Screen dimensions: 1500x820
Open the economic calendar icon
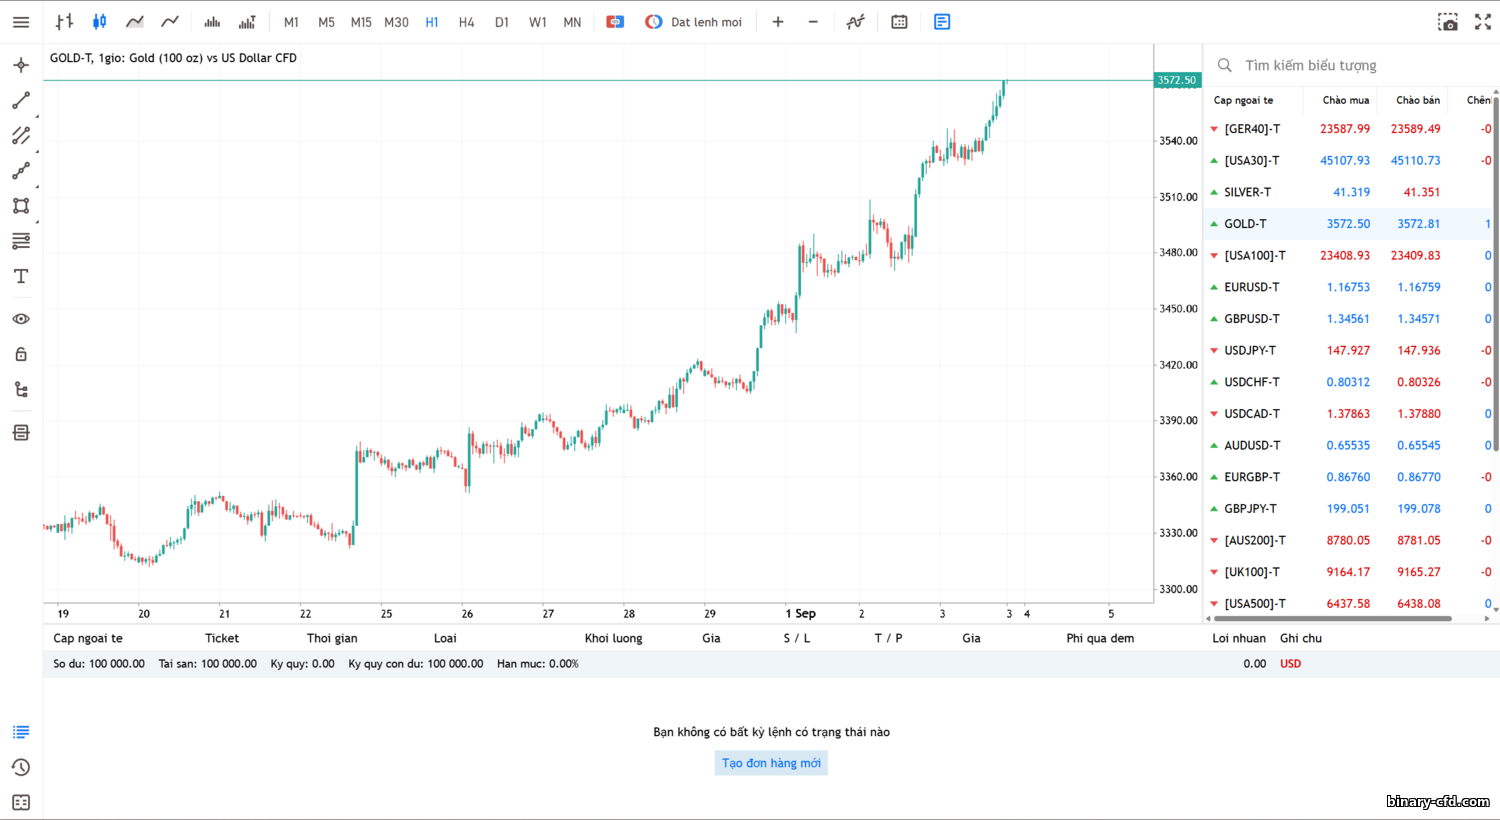click(x=899, y=22)
